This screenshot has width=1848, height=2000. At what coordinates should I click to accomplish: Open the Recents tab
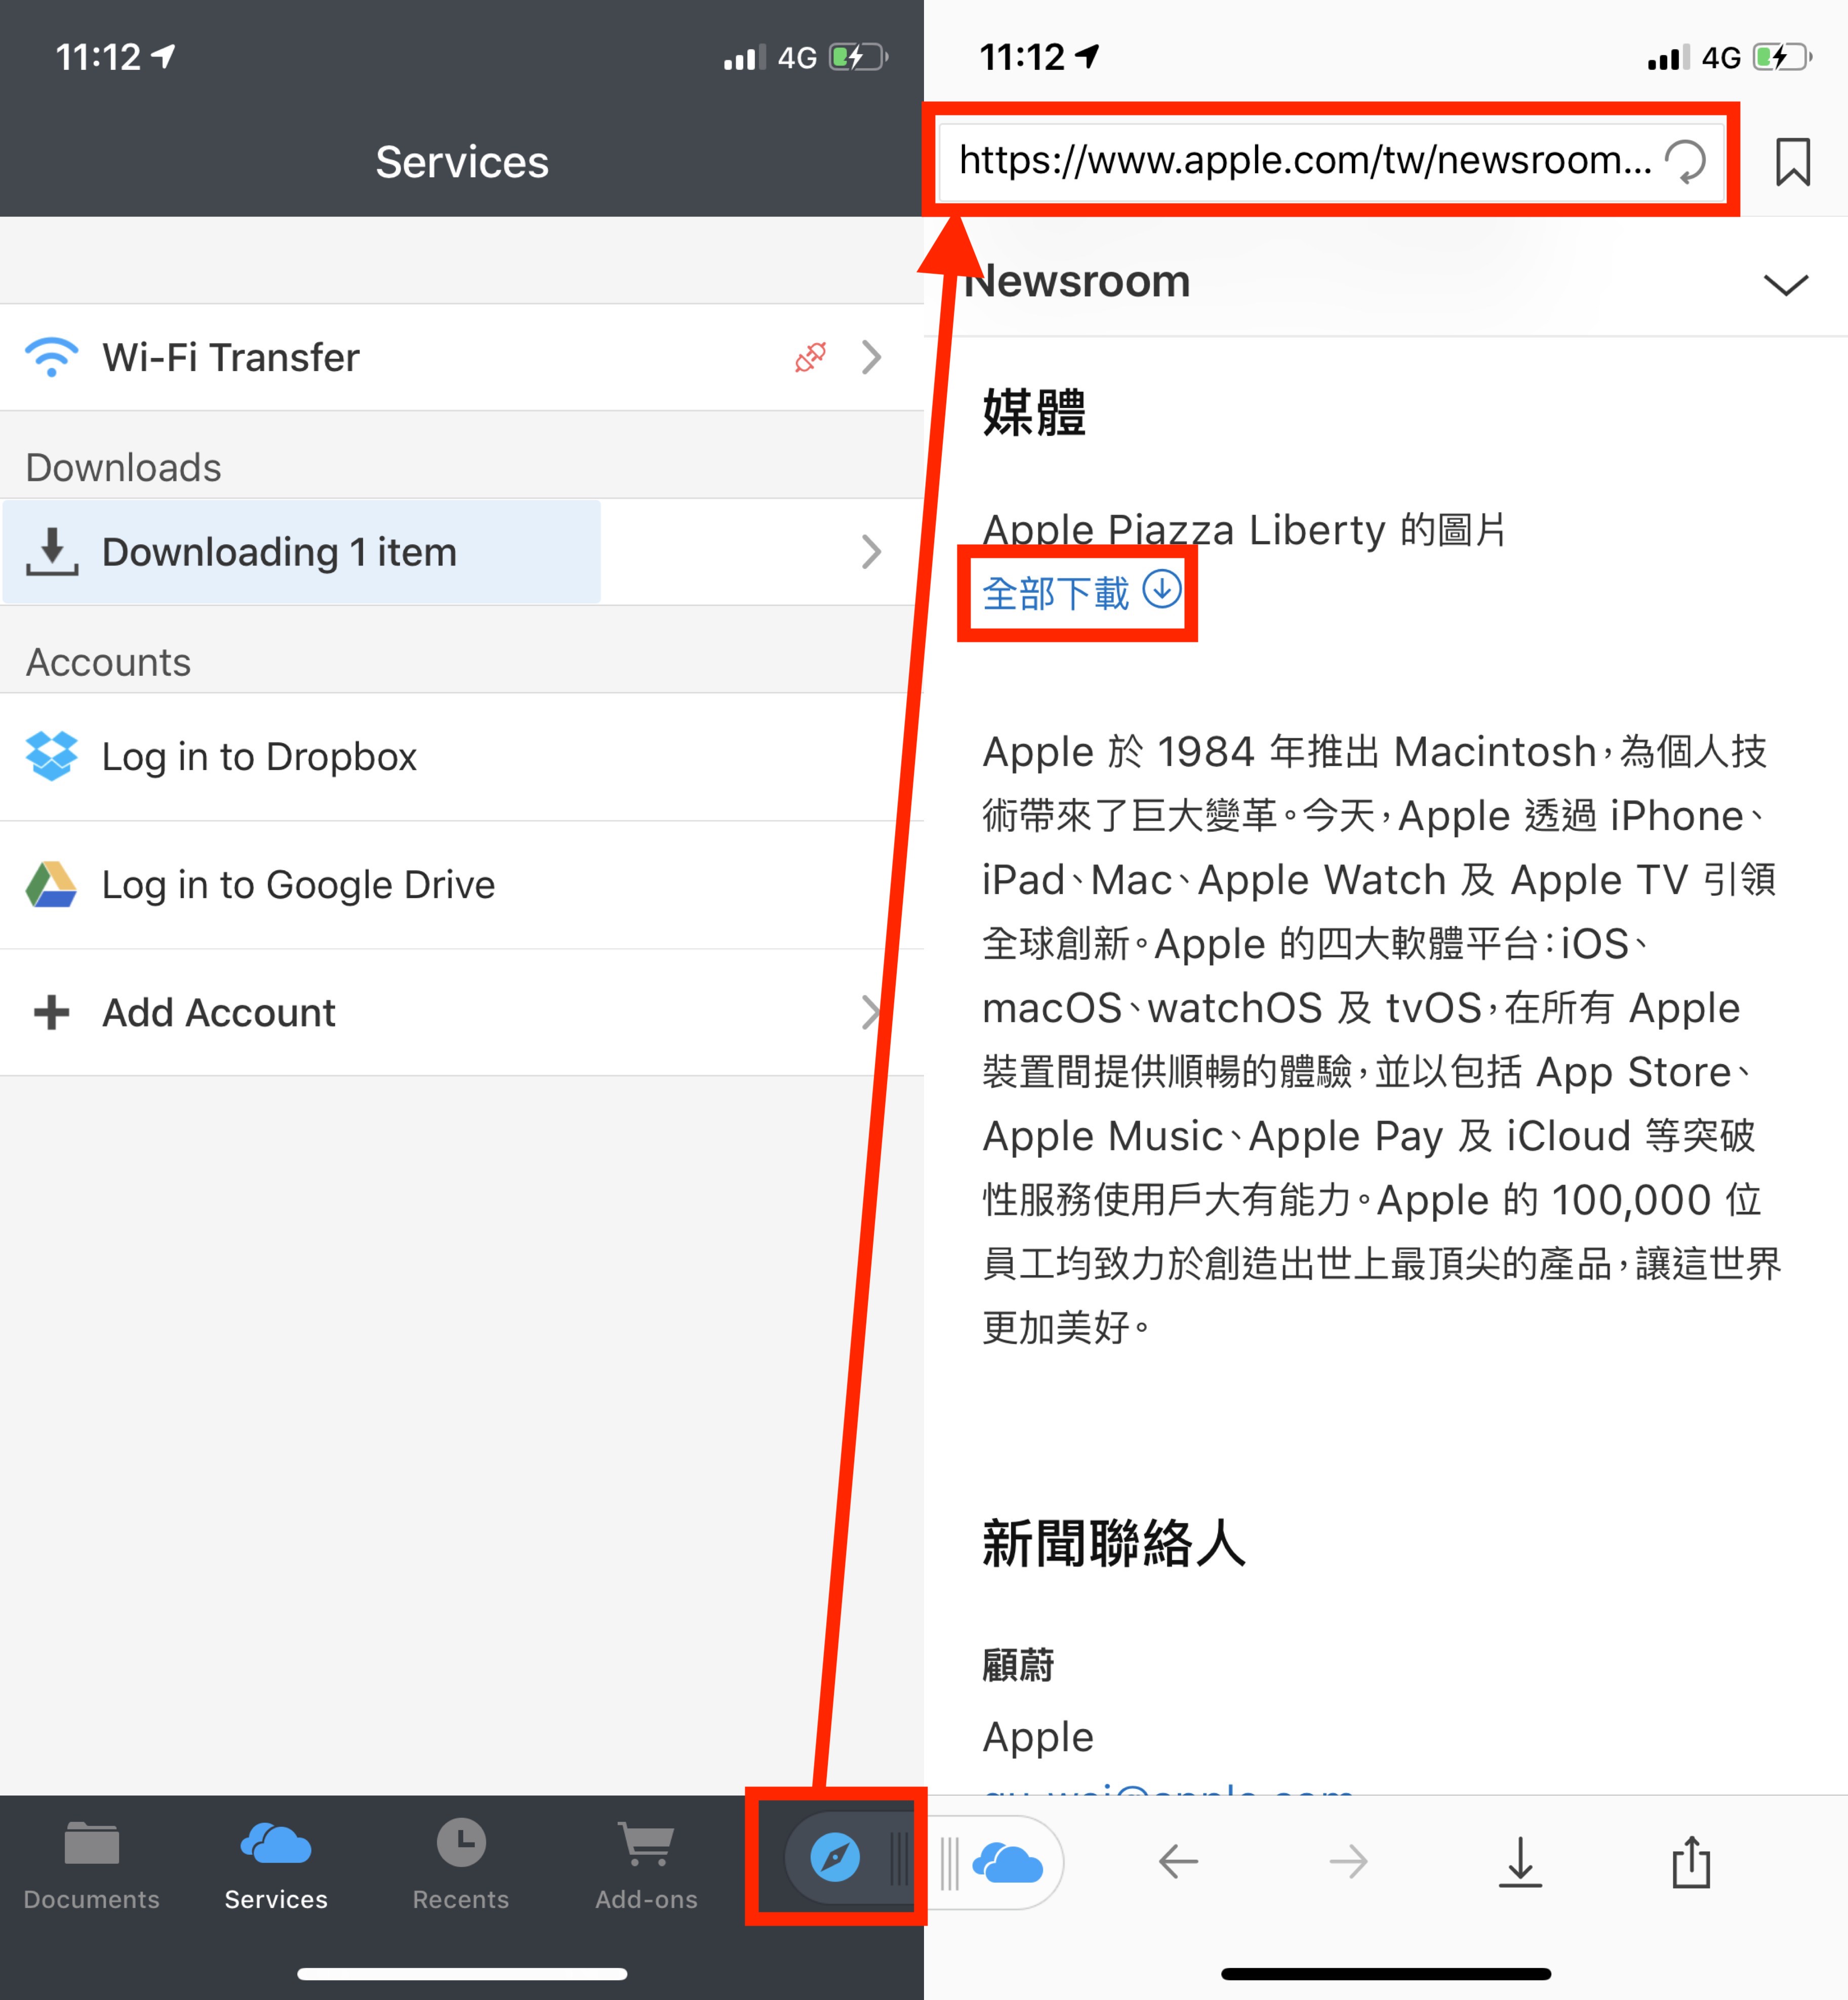pos(461,1866)
